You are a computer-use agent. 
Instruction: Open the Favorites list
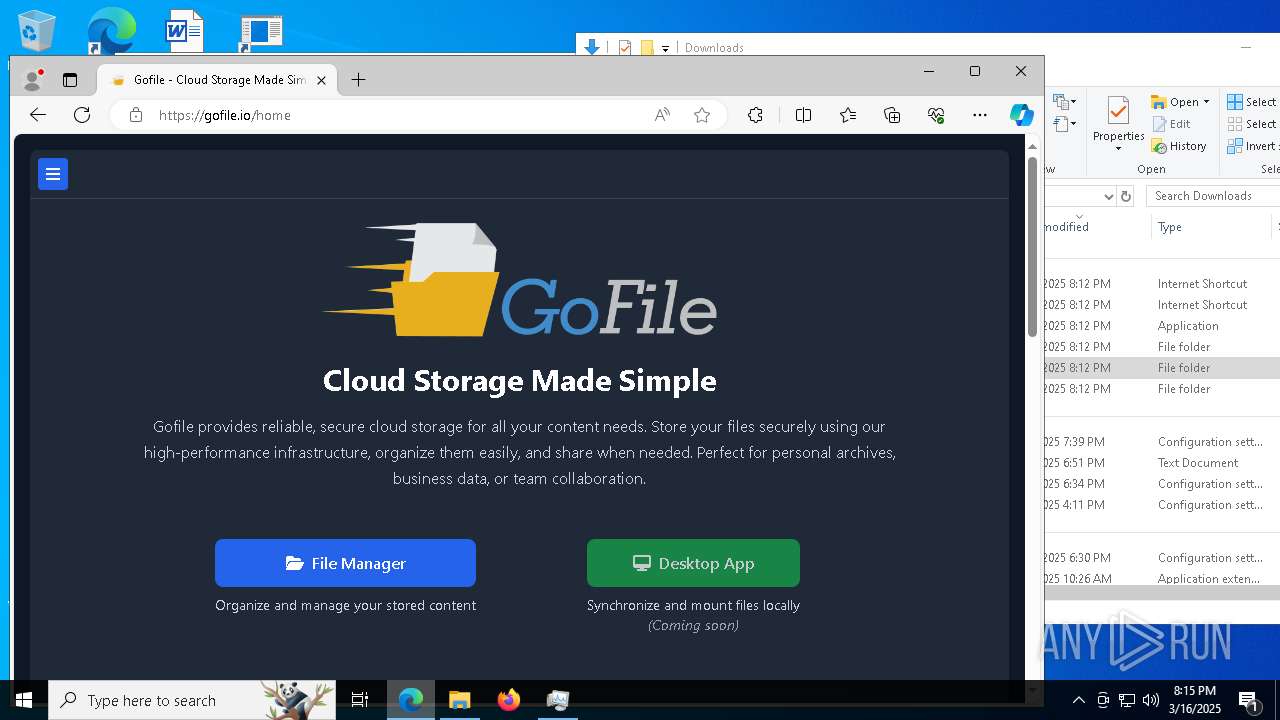click(848, 115)
